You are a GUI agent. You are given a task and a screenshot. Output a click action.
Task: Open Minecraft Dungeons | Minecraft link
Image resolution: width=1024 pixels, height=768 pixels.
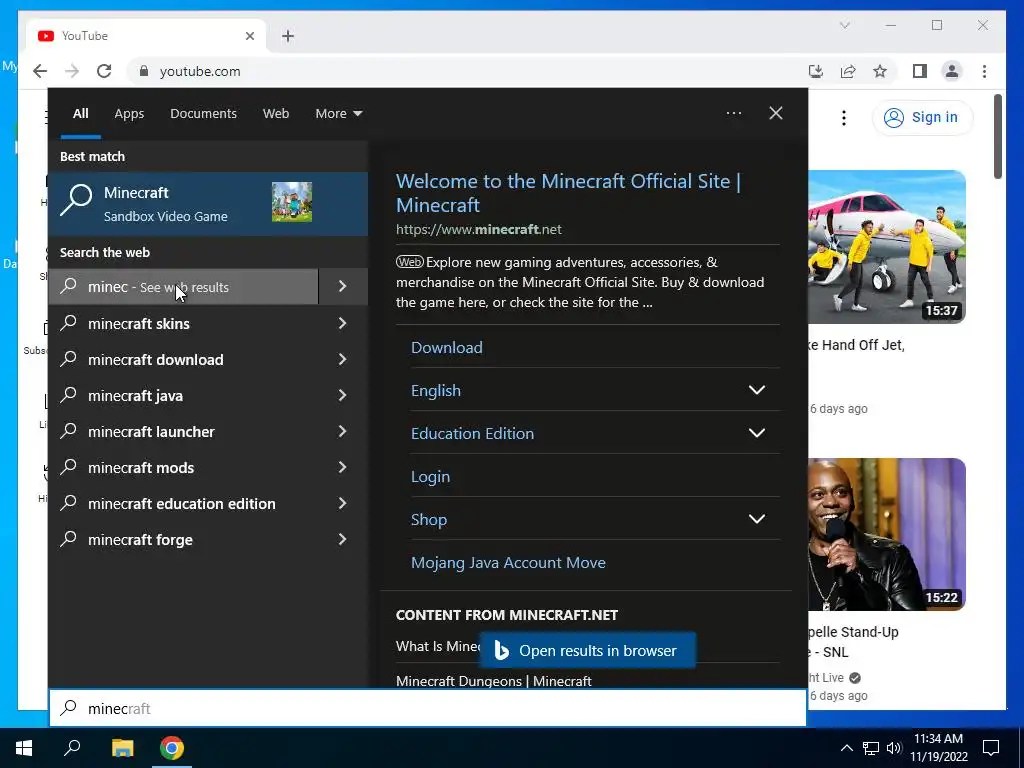click(x=494, y=680)
